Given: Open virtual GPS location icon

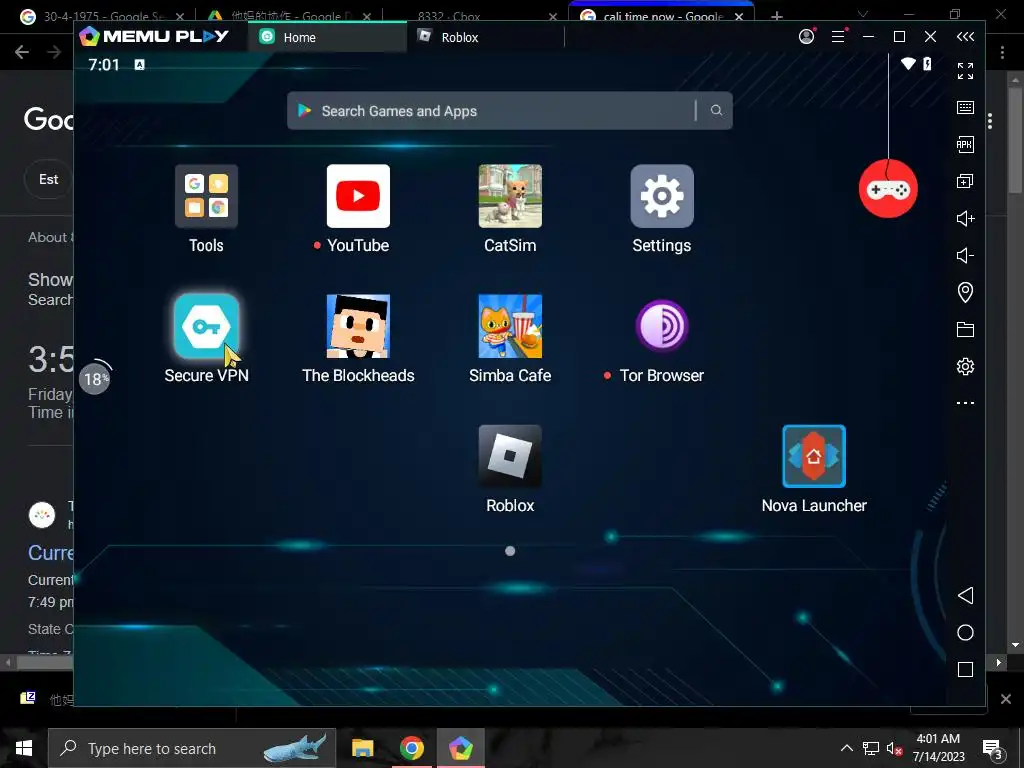Looking at the screenshot, I should 965,293.
